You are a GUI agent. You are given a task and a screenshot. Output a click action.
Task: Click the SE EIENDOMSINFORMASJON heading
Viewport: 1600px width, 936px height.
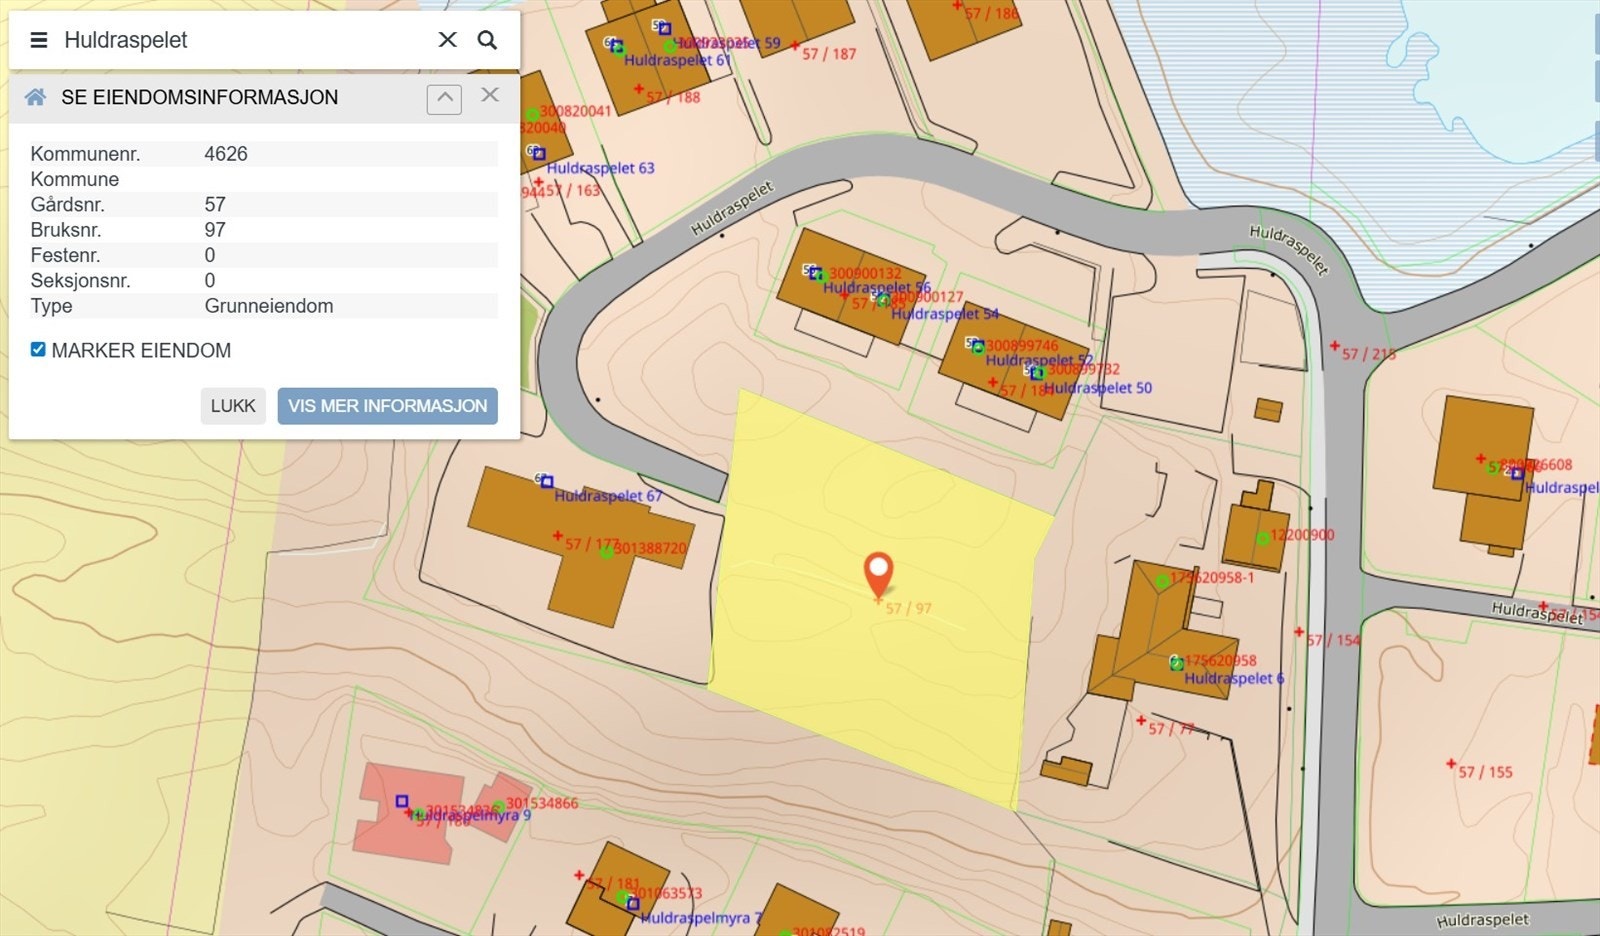point(200,97)
